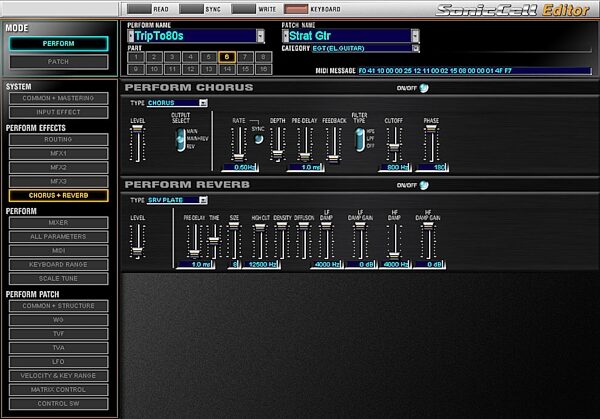
Task: Switch to PATCH mode
Action: coord(59,62)
